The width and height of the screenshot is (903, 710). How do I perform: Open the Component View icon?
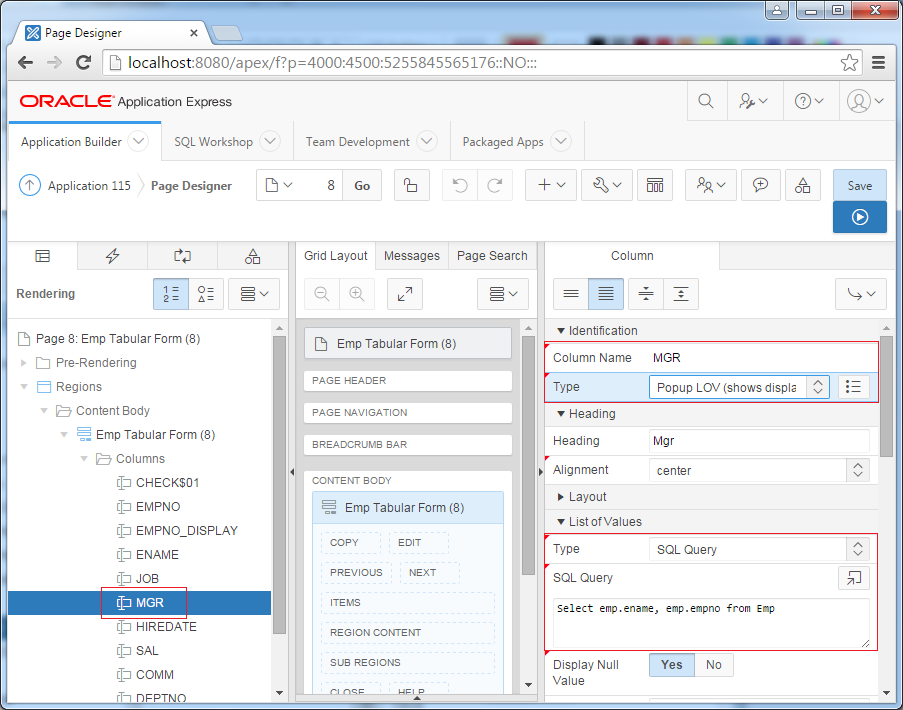tap(655, 185)
